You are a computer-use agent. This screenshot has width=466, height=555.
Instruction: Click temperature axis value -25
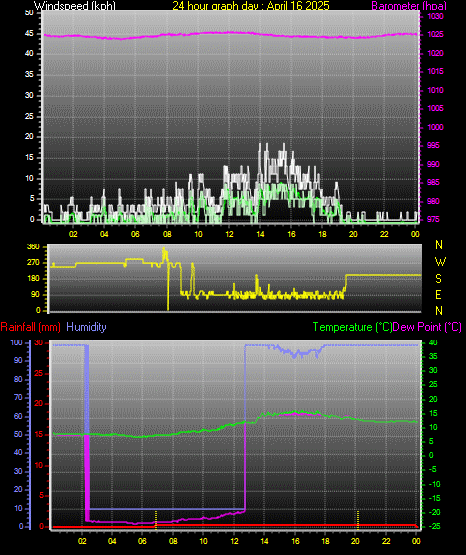click(435, 526)
